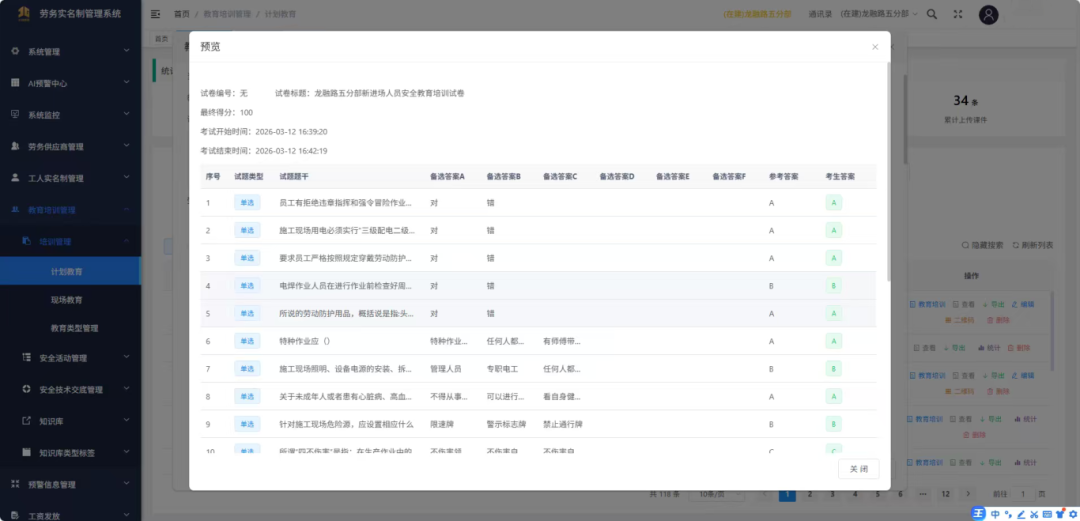Toggle fullscreen using the expand icon
The width and height of the screenshot is (1080, 521).
pos(958,15)
